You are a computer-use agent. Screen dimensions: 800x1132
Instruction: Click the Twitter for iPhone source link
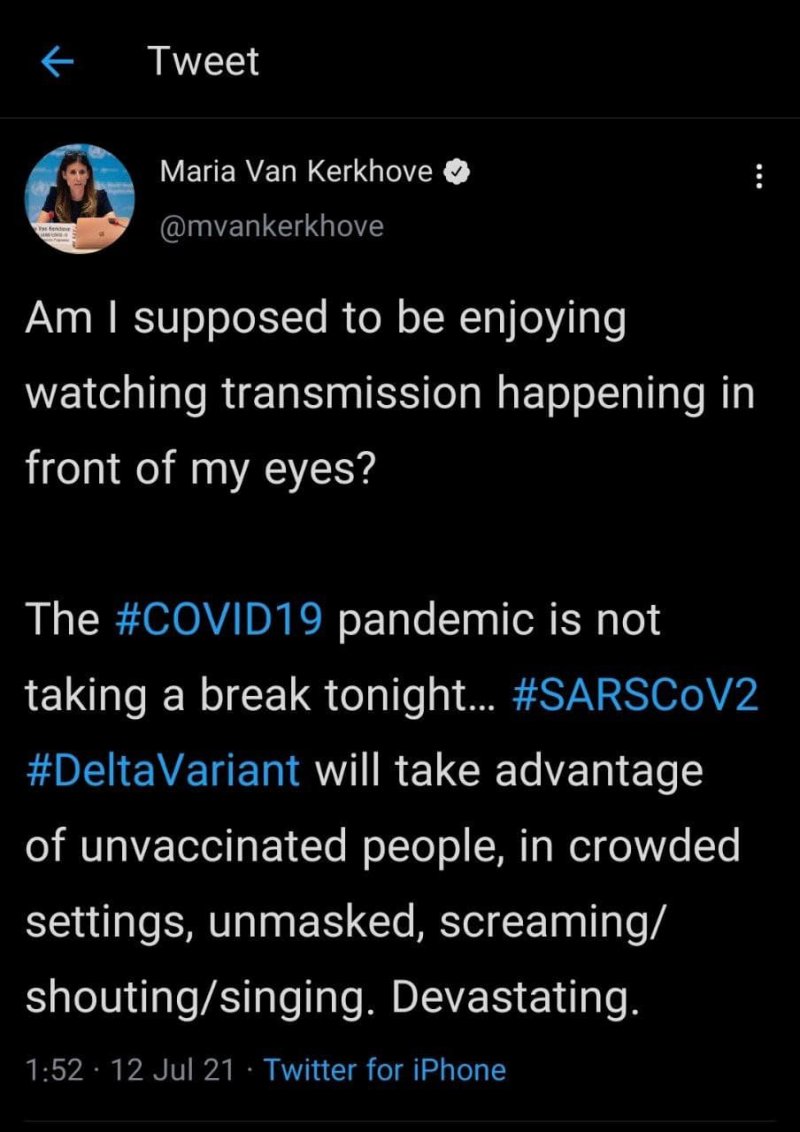[x=385, y=1070]
